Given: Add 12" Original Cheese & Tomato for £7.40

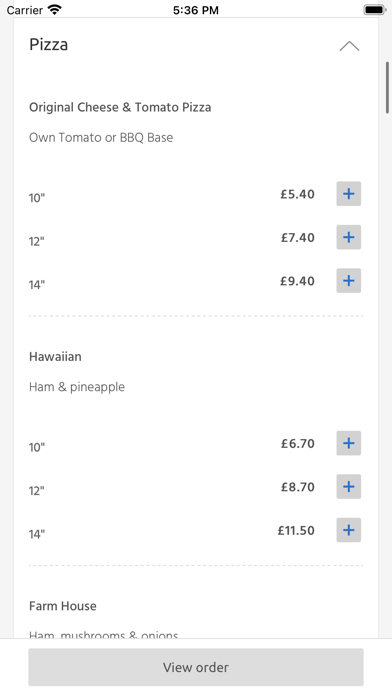Looking at the screenshot, I should pyautogui.click(x=348, y=237).
